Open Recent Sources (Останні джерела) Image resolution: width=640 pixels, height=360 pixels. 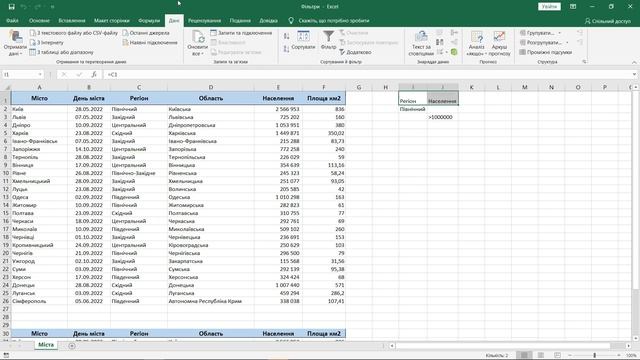point(146,33)
